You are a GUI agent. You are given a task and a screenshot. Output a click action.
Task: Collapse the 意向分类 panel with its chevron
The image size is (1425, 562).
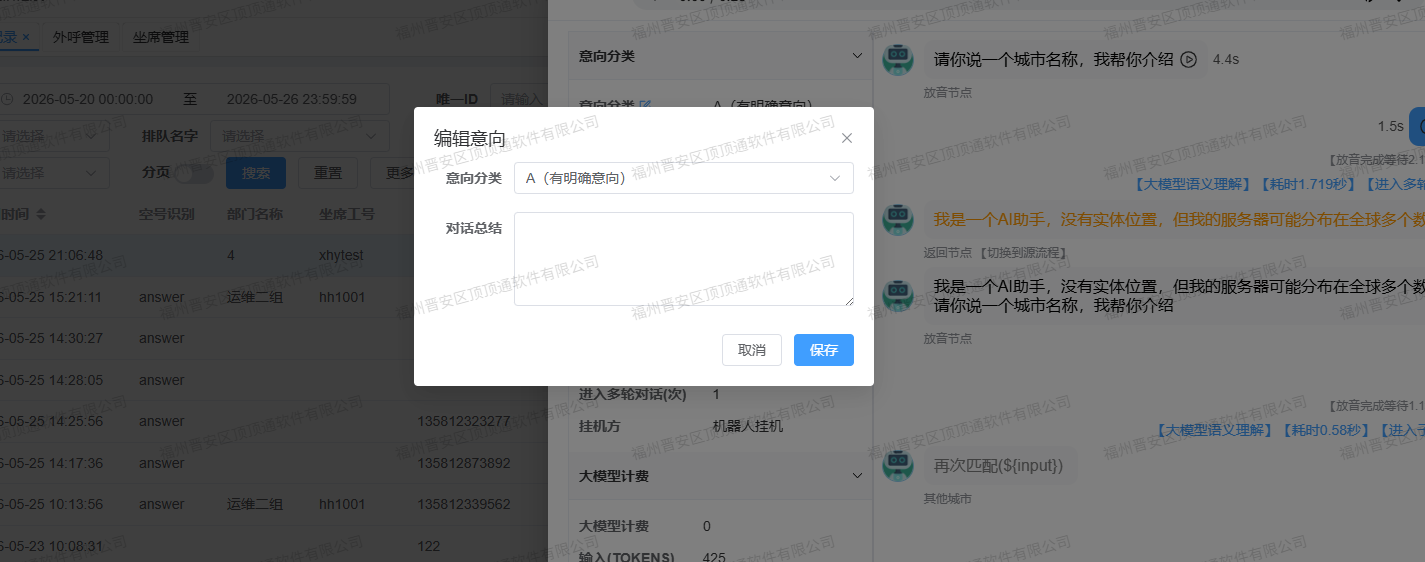(x=856, y=56)
